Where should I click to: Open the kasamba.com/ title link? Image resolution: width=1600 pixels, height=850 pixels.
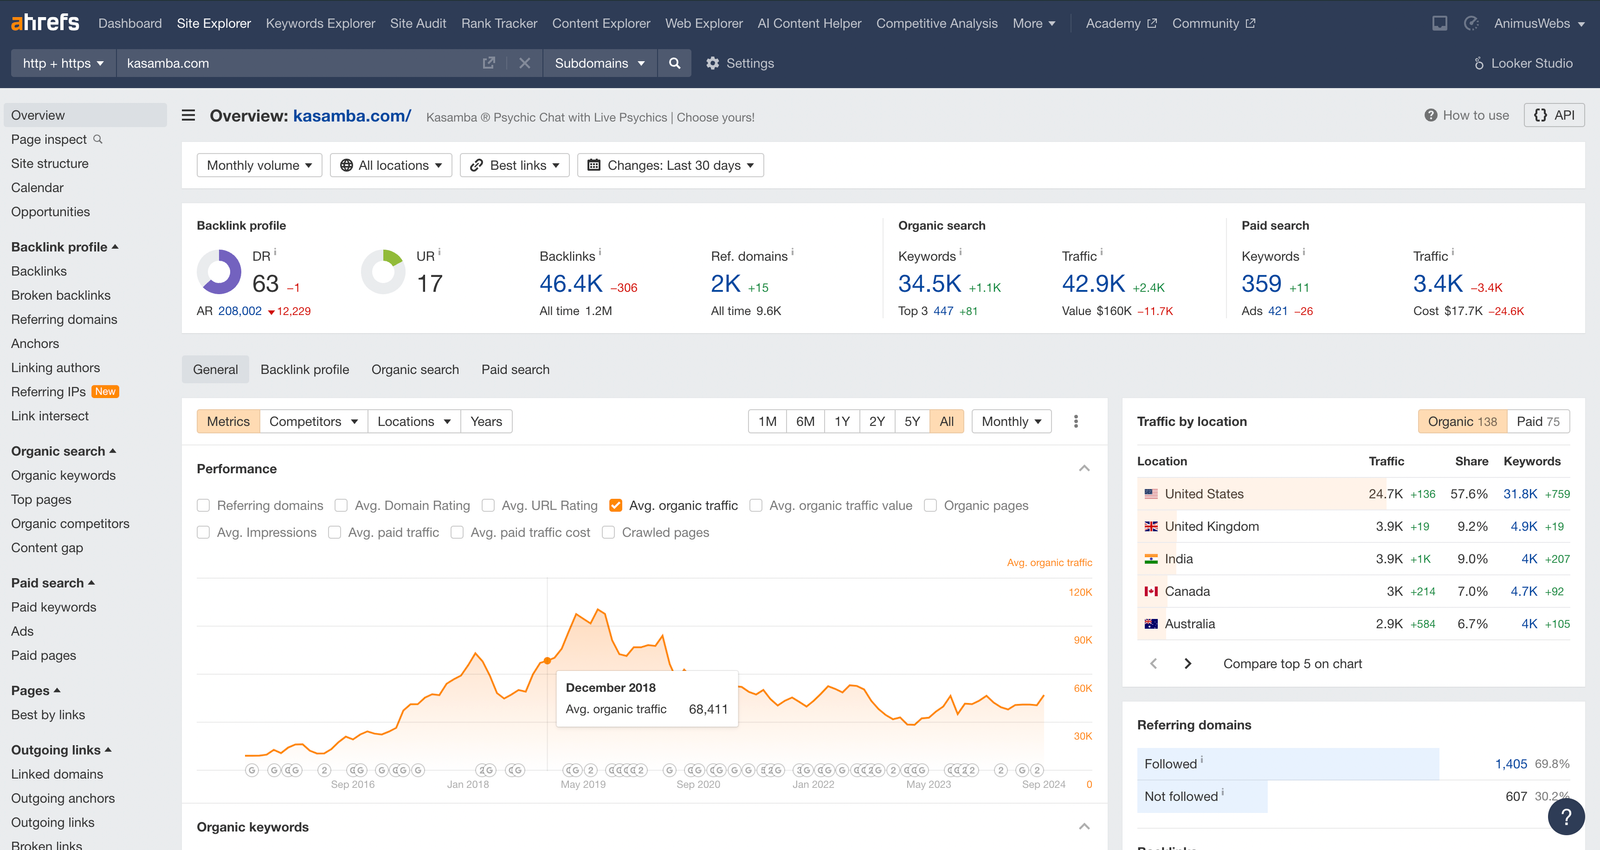click(x=352, y=116)
